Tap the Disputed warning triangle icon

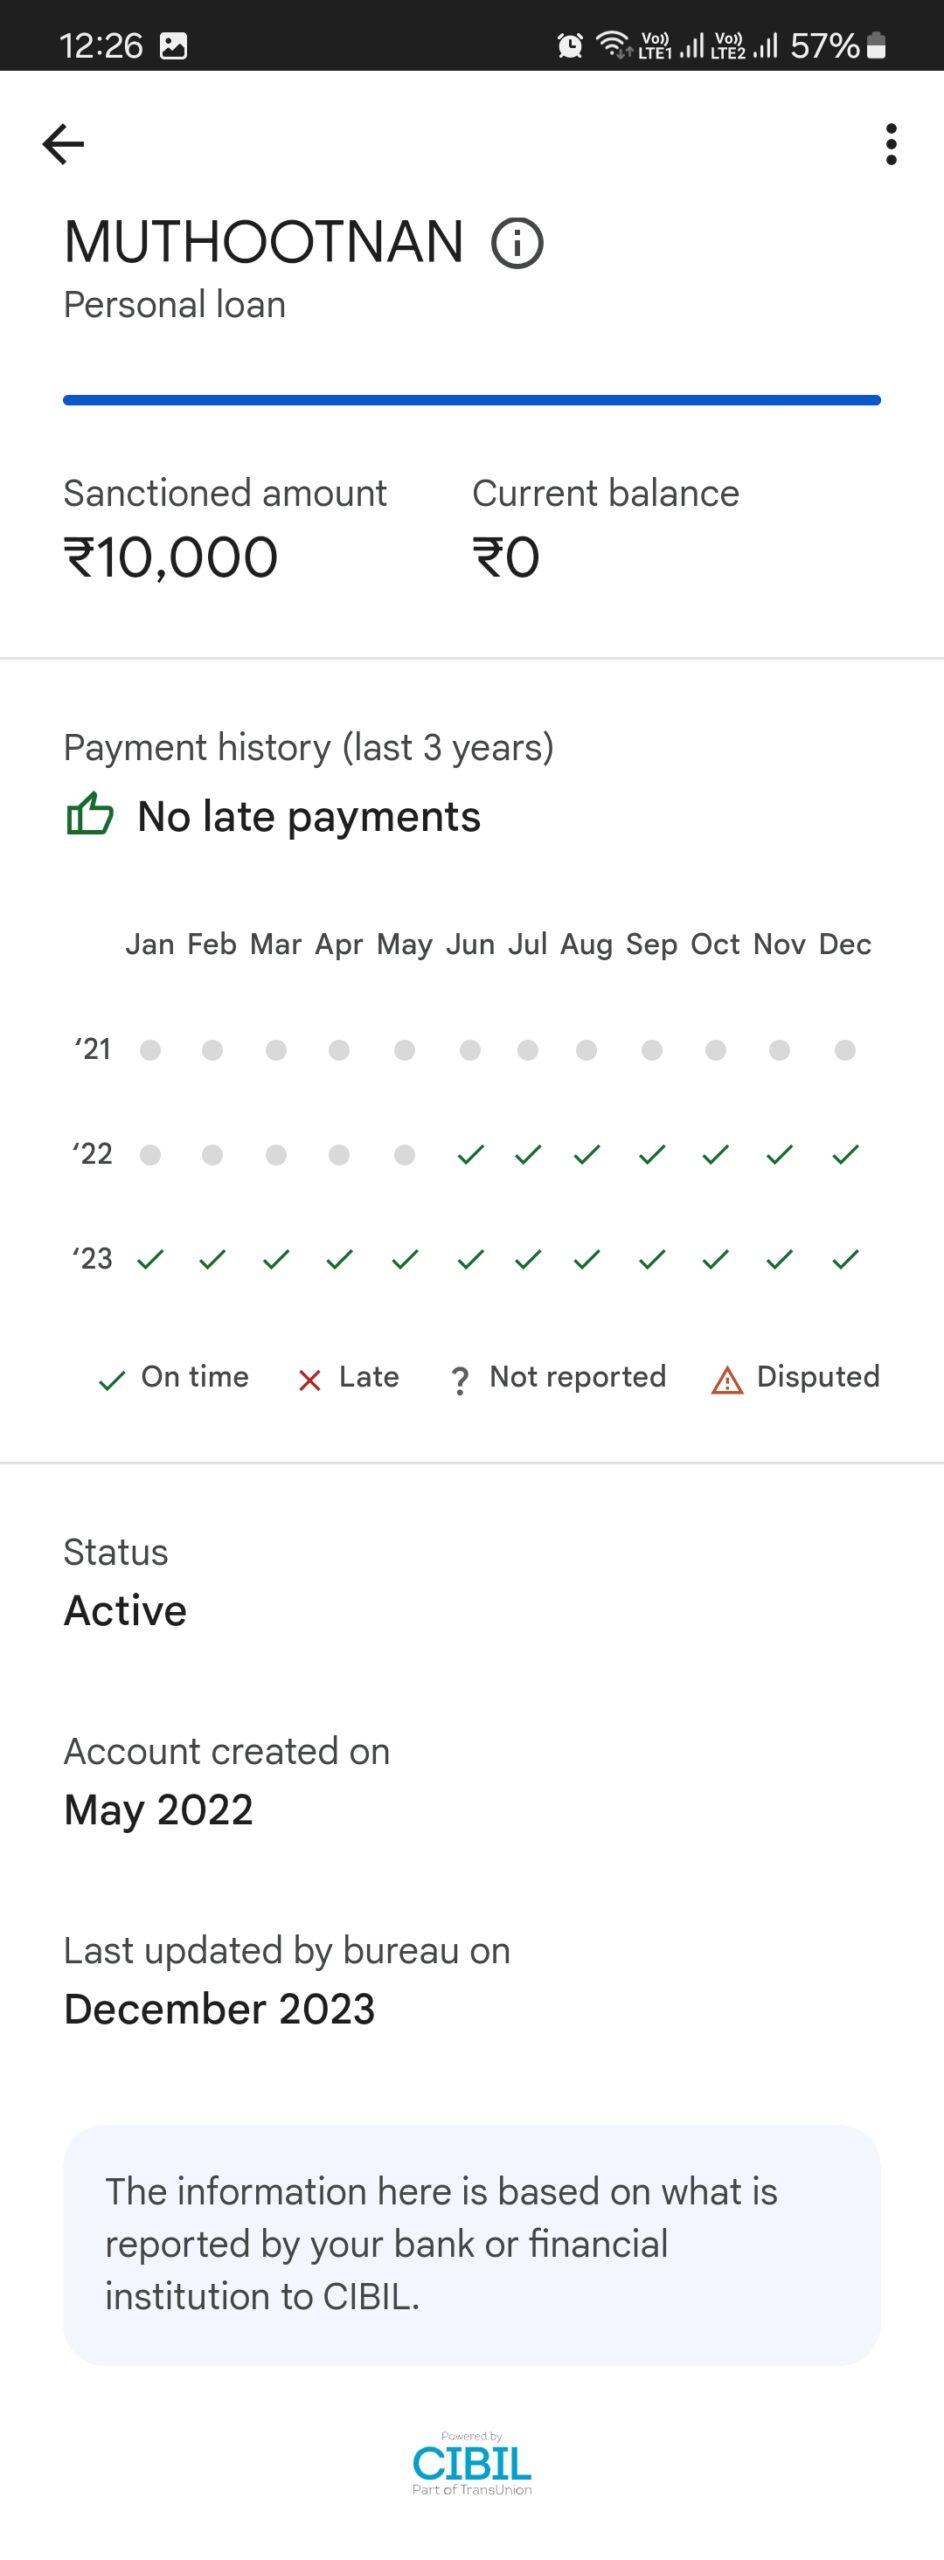(x=727, y=1380)
